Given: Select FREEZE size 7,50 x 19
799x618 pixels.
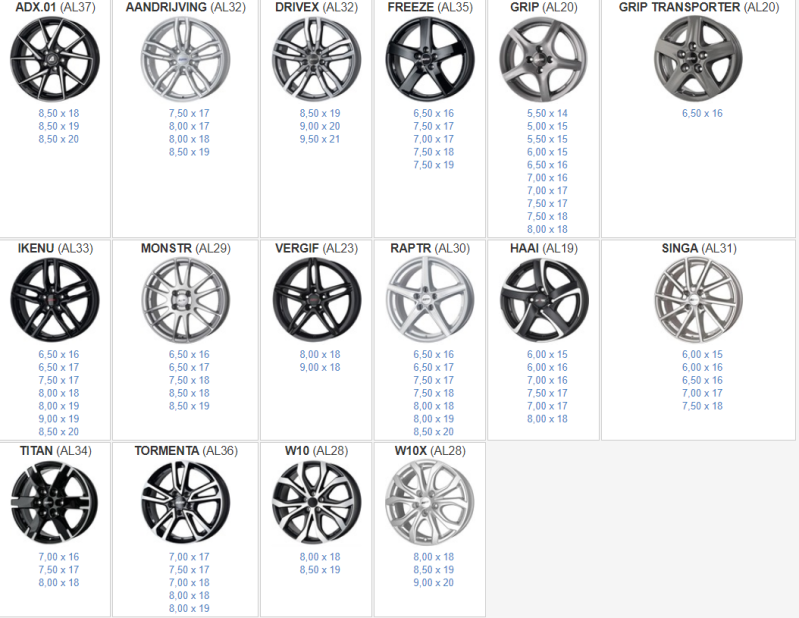Looking at the screenshot, I should (434, 165).
